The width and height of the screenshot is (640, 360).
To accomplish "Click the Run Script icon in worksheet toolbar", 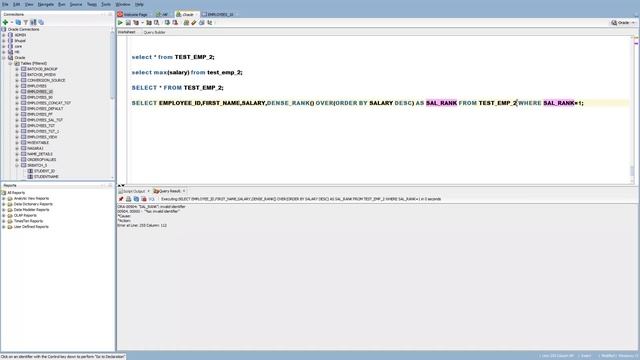I will pyautogui.click(x=128, y=23).
